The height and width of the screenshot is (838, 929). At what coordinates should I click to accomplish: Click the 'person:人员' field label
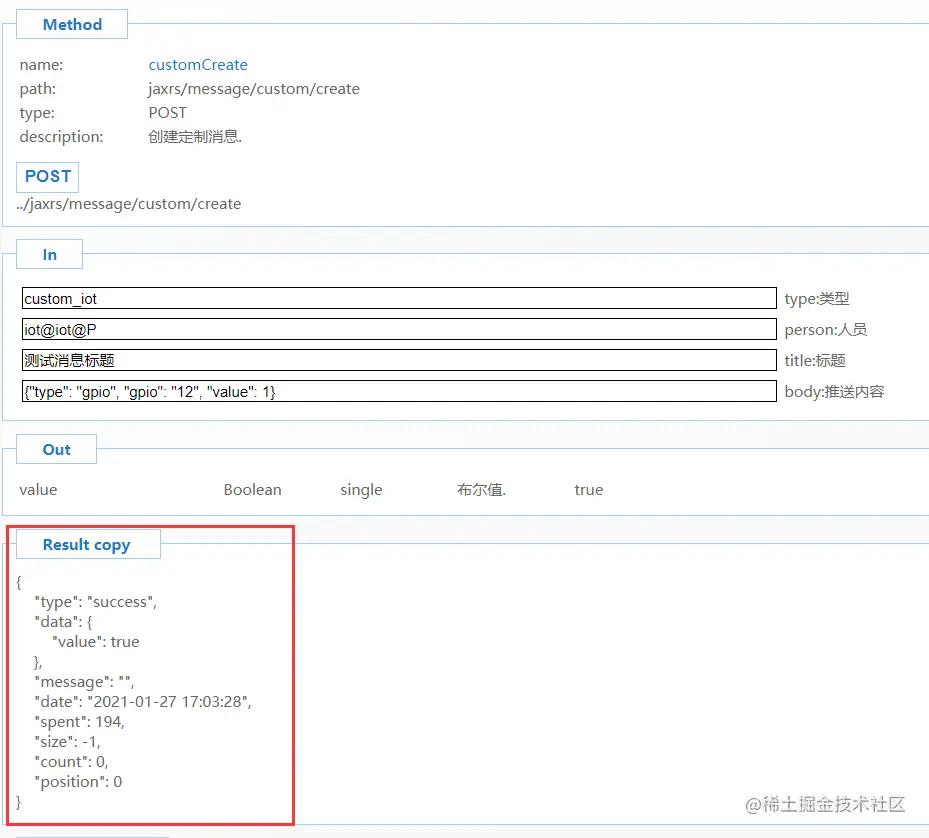click(x=826, y=330)
